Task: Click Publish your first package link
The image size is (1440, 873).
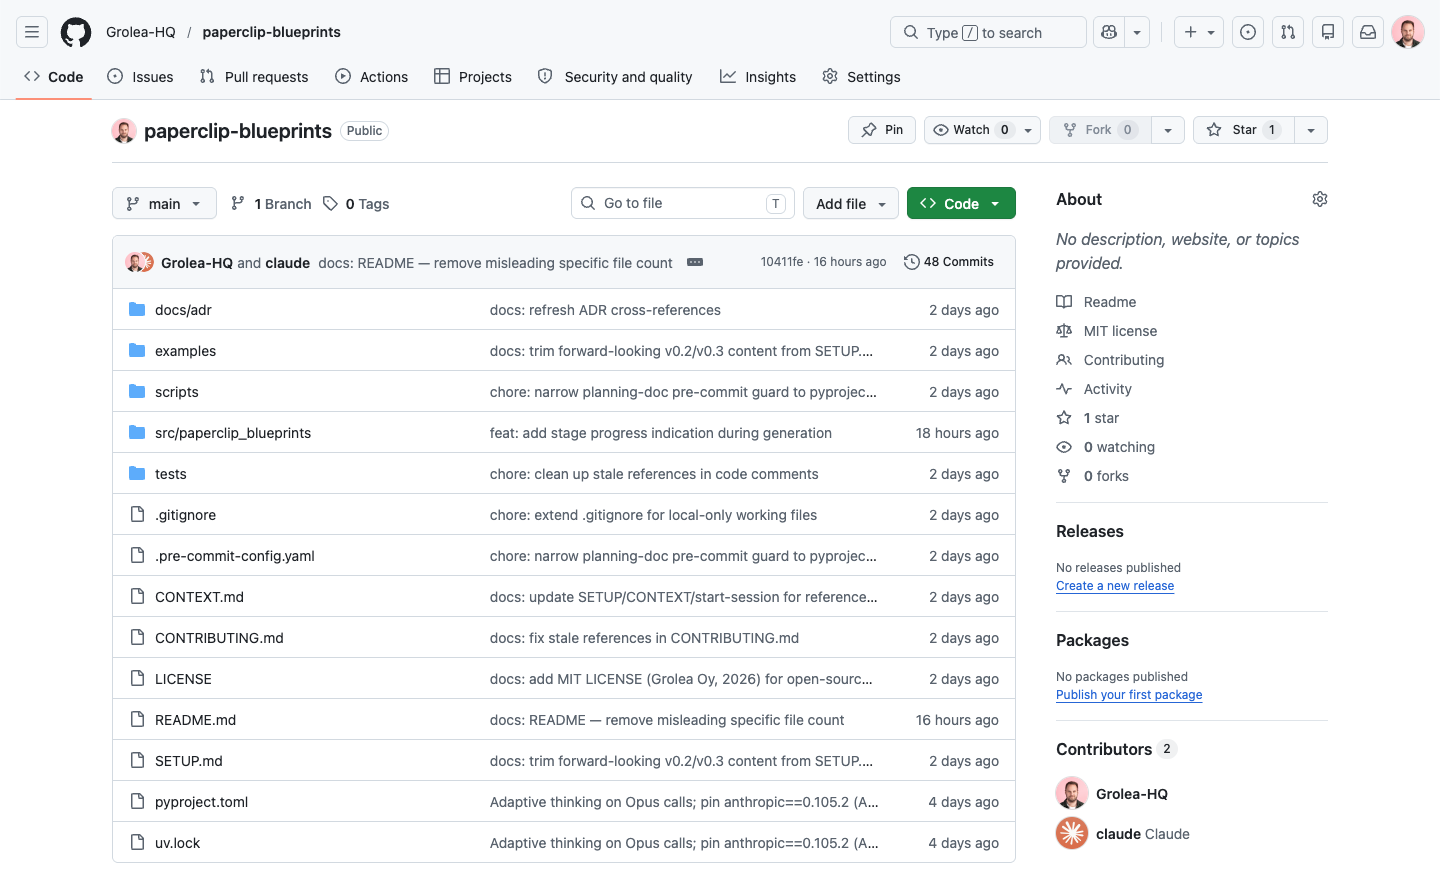Action: [x=1129, y=695]
